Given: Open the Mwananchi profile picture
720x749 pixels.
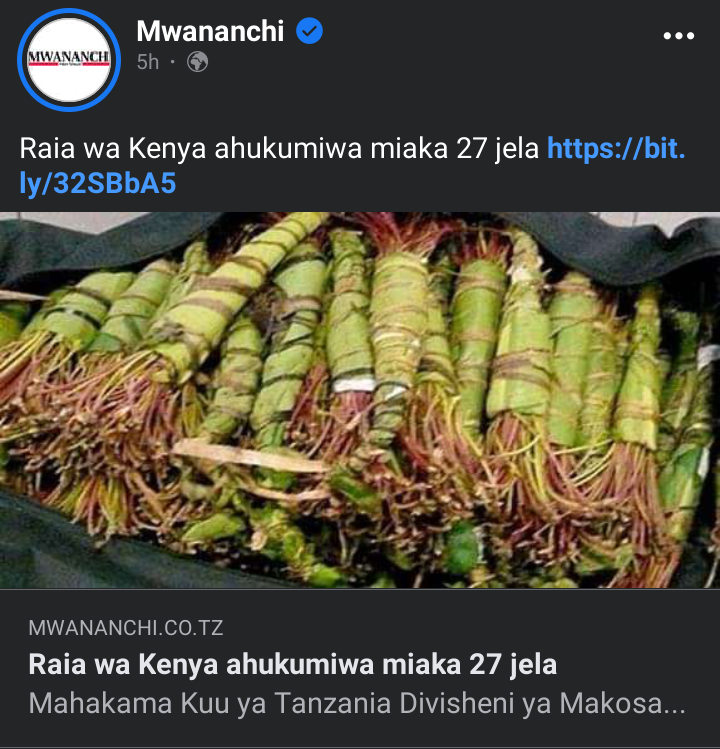Looking at the screenshot, I should click(69, 60).
